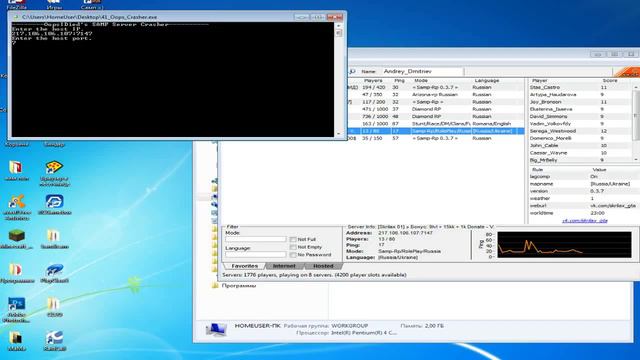This screenshot has width=640, height=360.
Task: Select player Joy_Bronson in the player list
Action: click(x=580, y=102)
